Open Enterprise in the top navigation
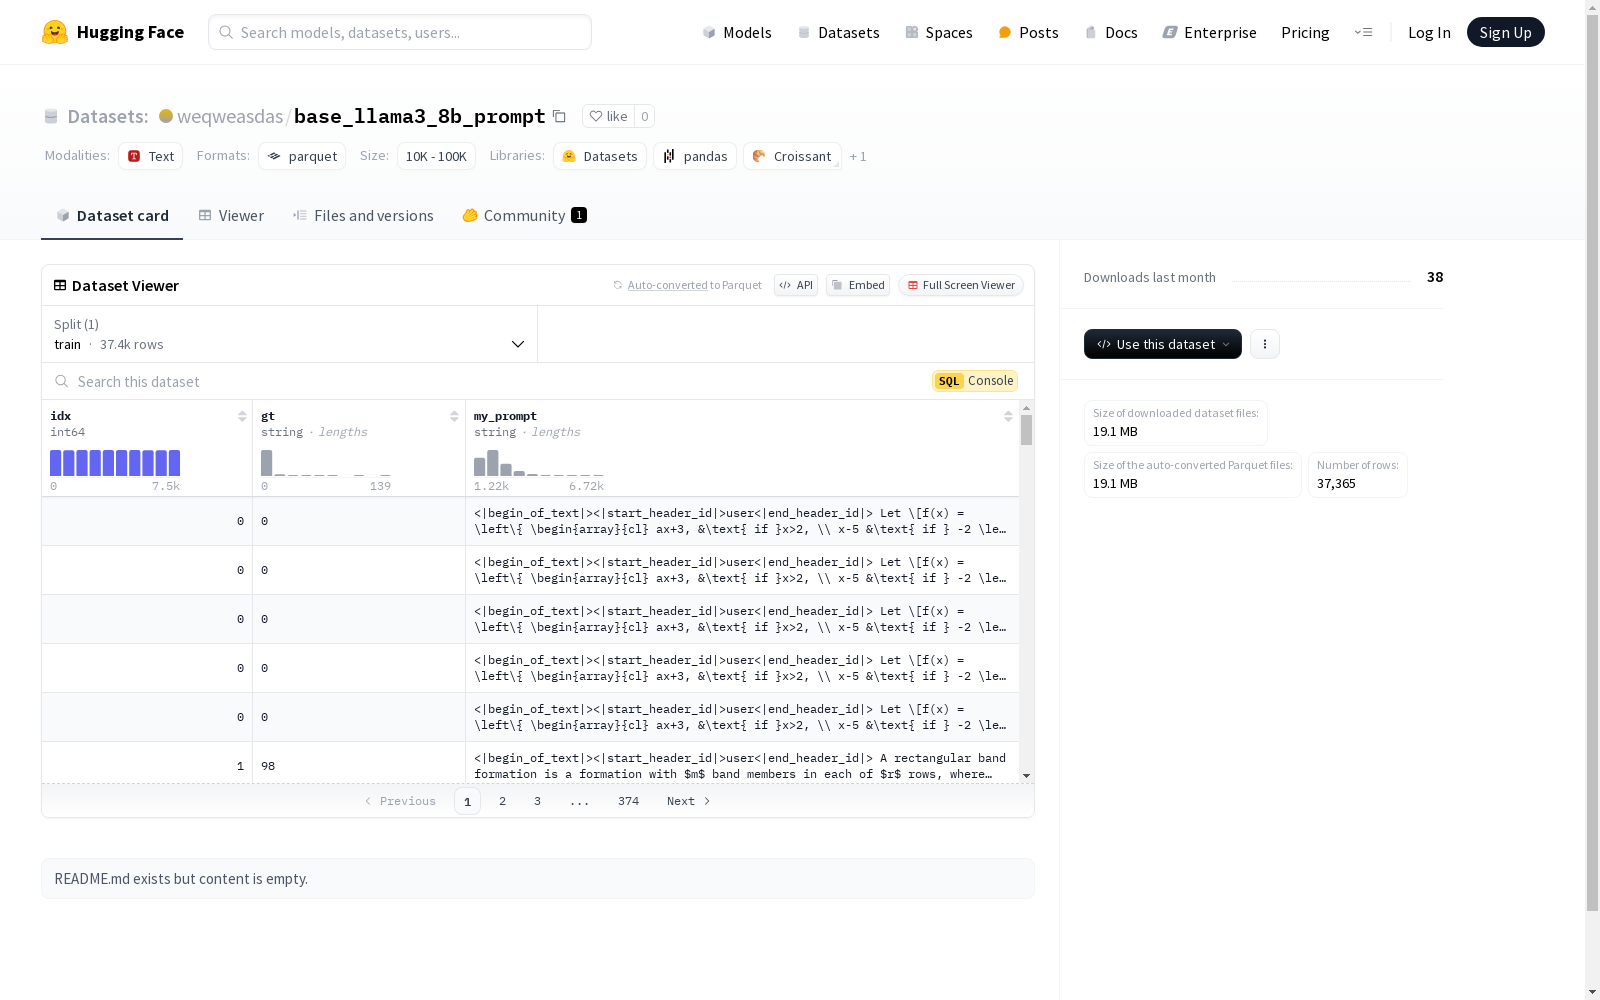Image resolution: width=1600 pixels, height=1000 pixels. [x=1209, y=32]
